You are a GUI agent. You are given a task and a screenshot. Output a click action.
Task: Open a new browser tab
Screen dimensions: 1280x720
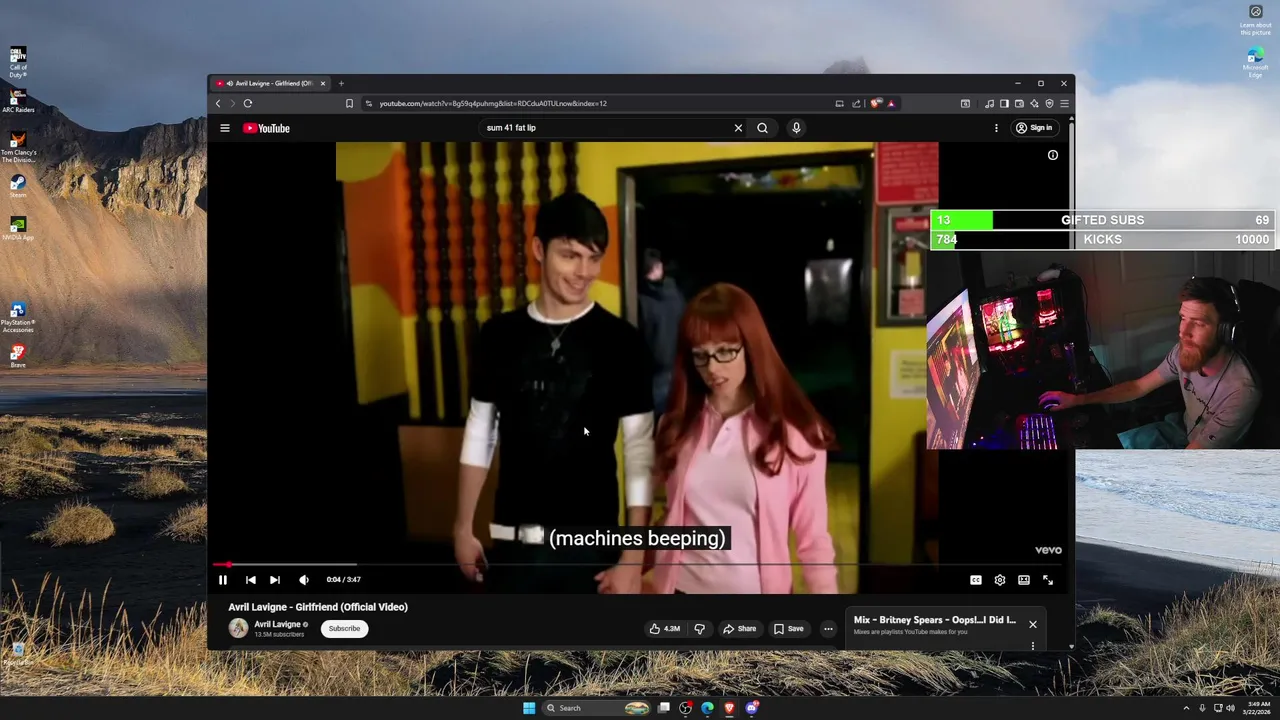pos(341,84)
